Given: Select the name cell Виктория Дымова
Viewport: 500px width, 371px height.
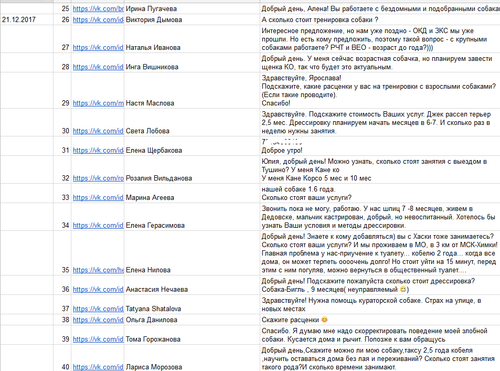Looking at the screenshot, I should (192, 19).
